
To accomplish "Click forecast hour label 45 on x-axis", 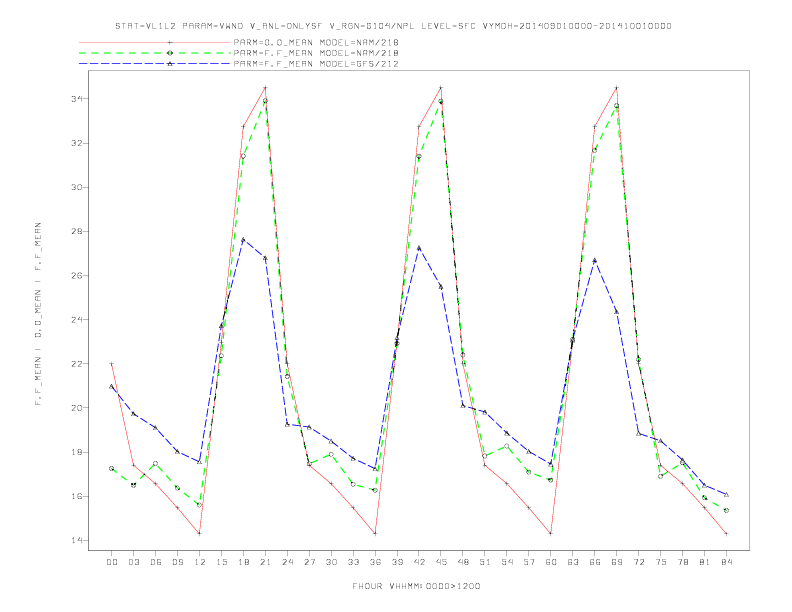I will (x=441, y=562).
